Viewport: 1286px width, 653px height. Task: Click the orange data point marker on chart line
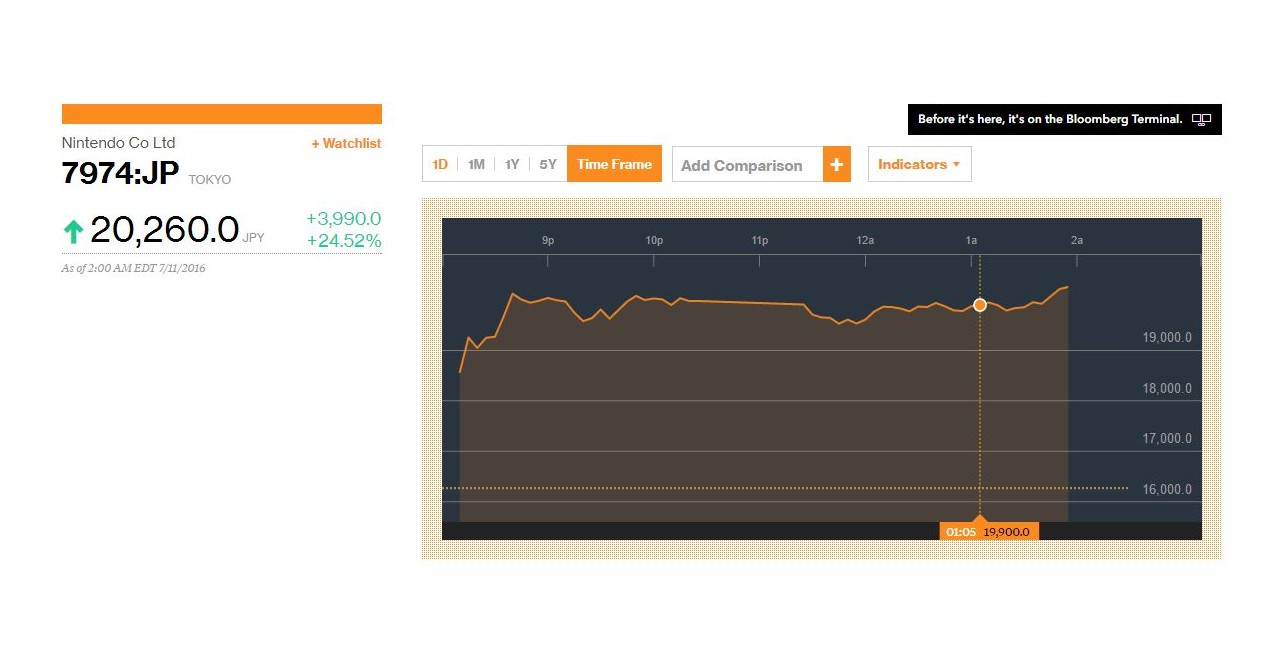pyautogui.click(x=980, y=305)
